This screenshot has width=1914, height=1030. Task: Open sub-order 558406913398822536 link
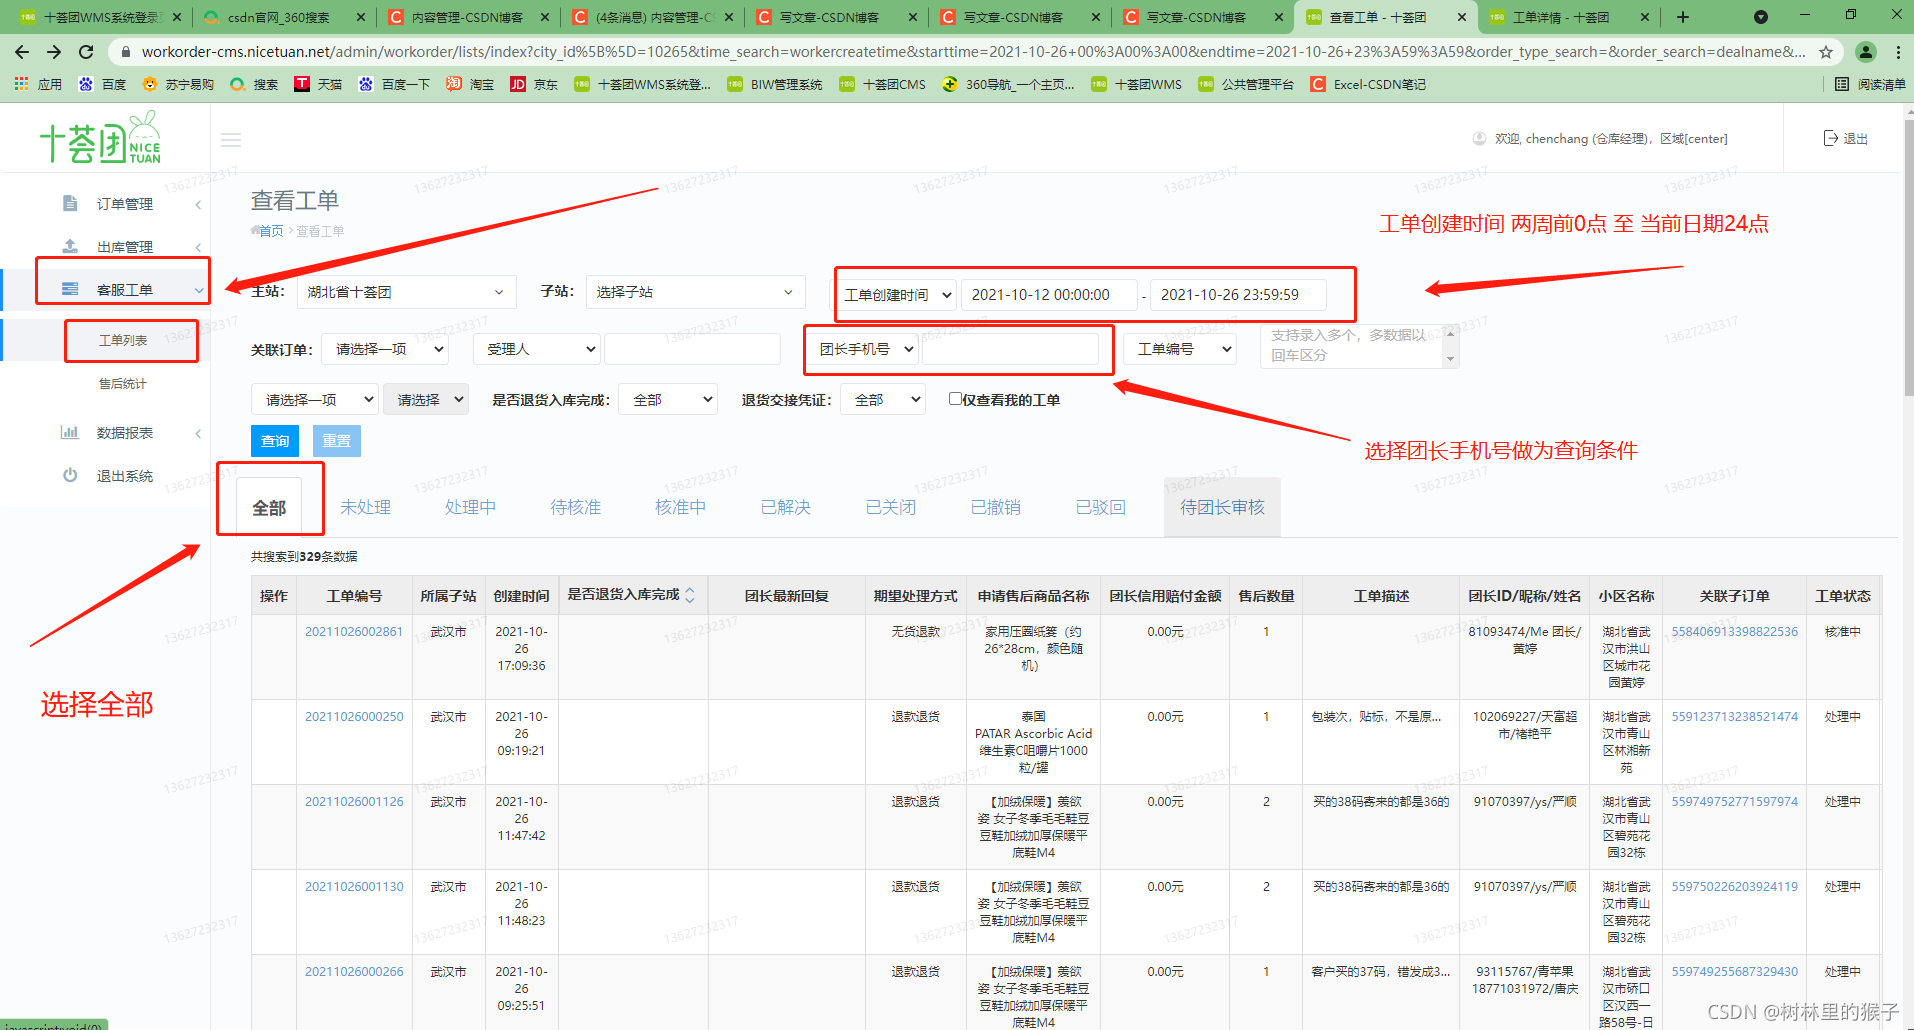[1734, 631]
